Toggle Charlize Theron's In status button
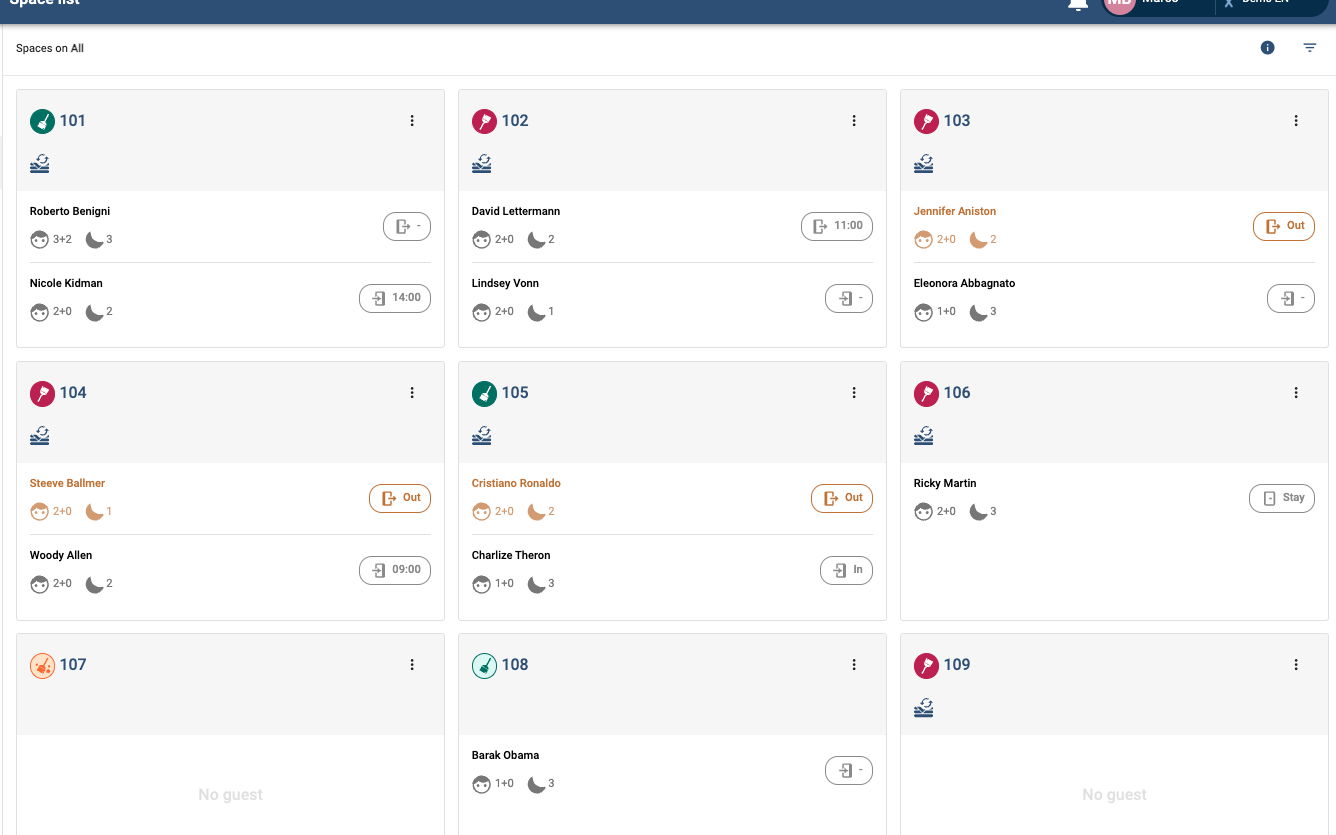 (x=846, y=570)
